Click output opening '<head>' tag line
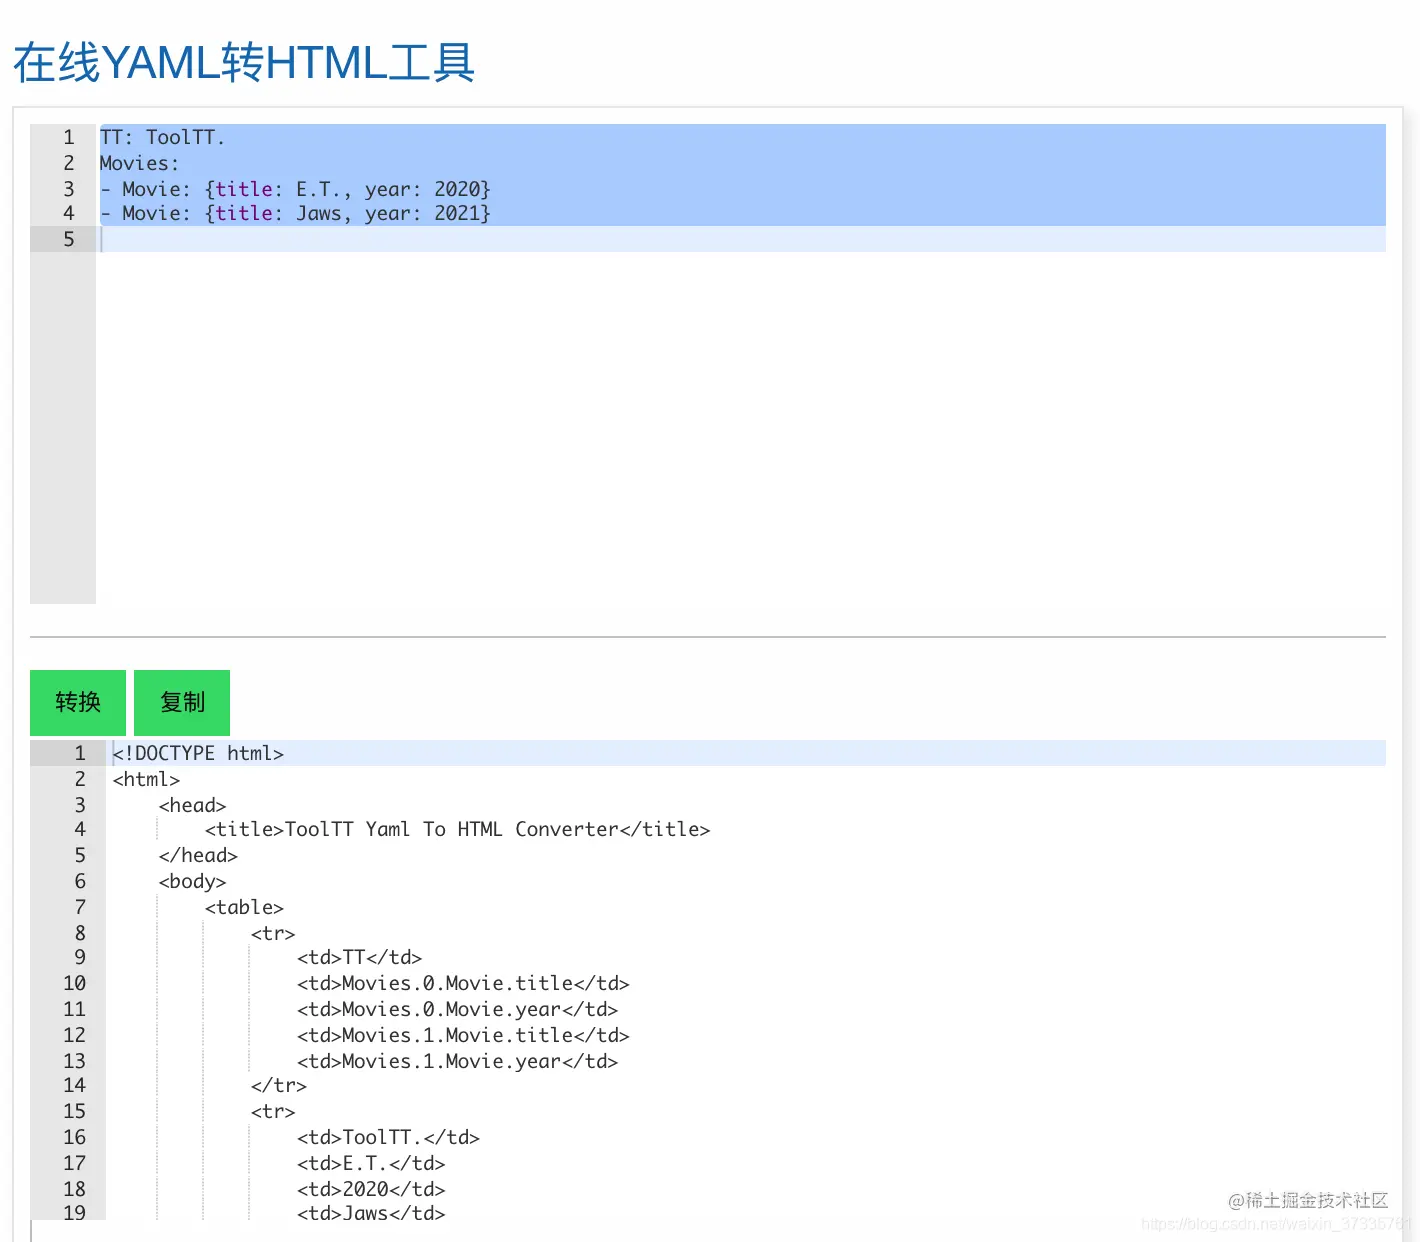Screen dimensions: 1420x1242 pos(192,805)
